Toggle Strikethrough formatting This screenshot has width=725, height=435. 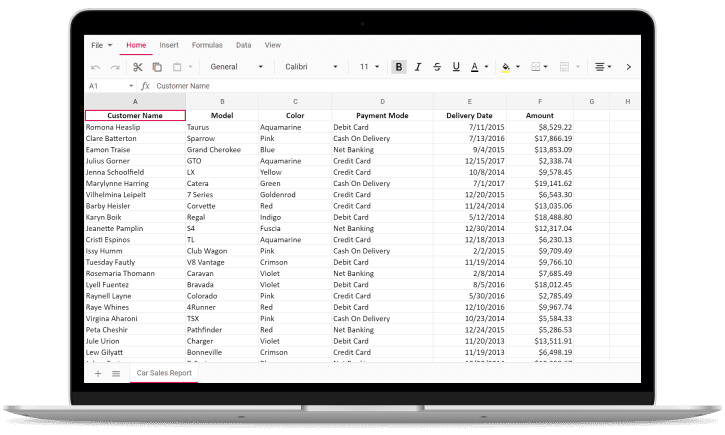tap(437, 67)
